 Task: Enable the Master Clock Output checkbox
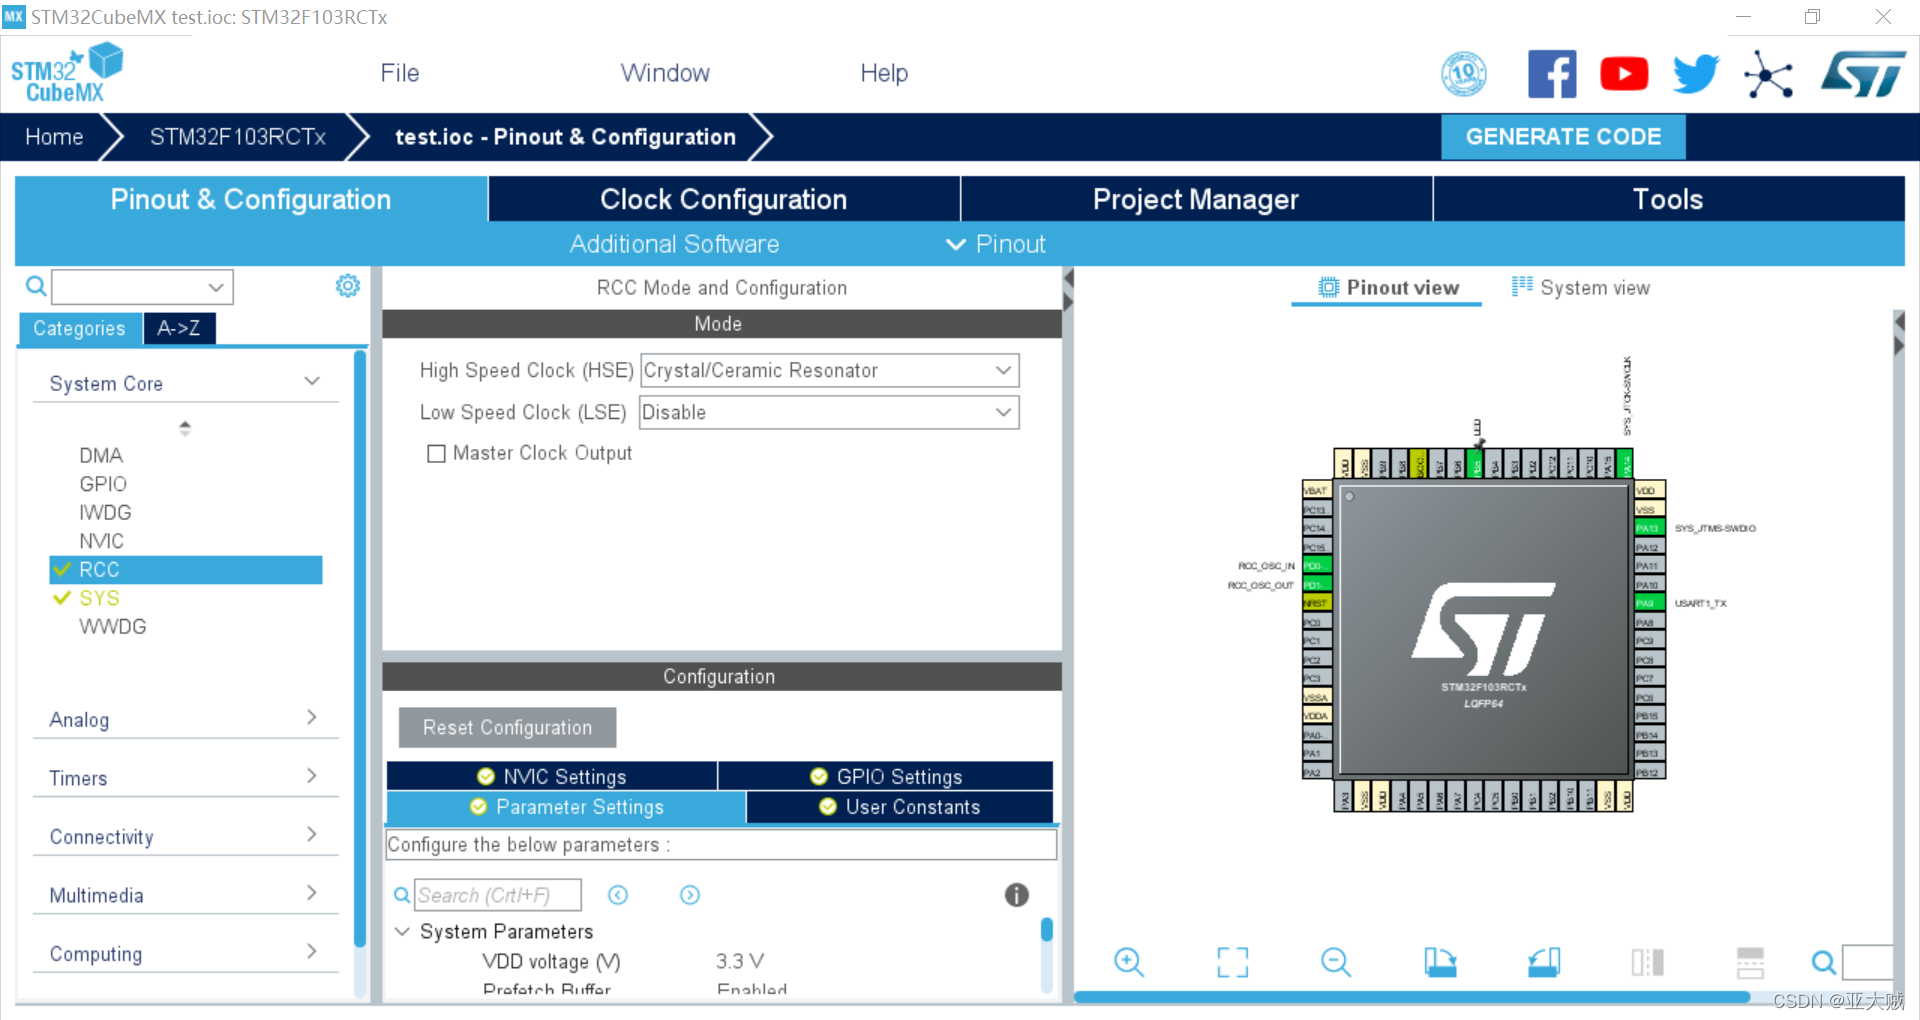click(436, 454)
